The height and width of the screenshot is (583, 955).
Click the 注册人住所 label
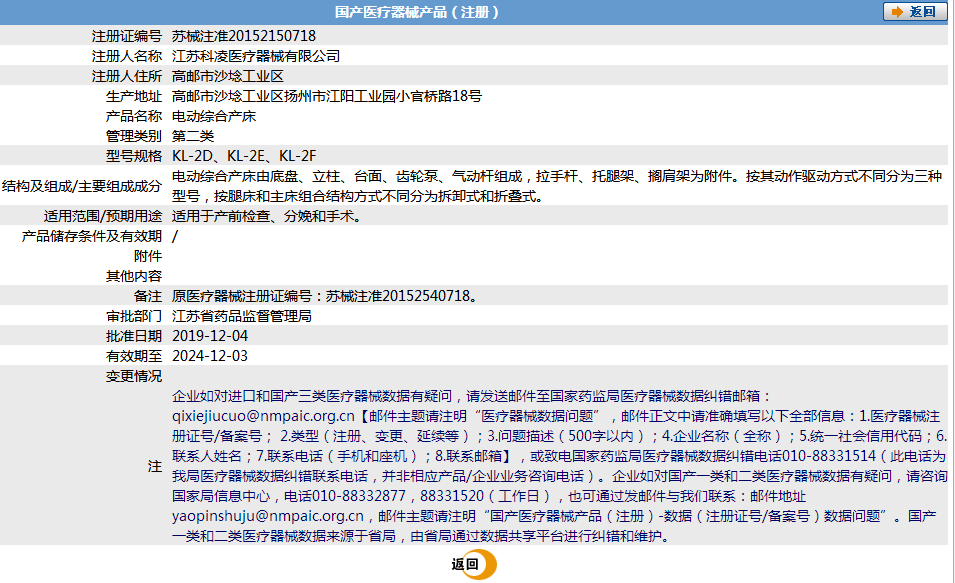coord(127,76)
